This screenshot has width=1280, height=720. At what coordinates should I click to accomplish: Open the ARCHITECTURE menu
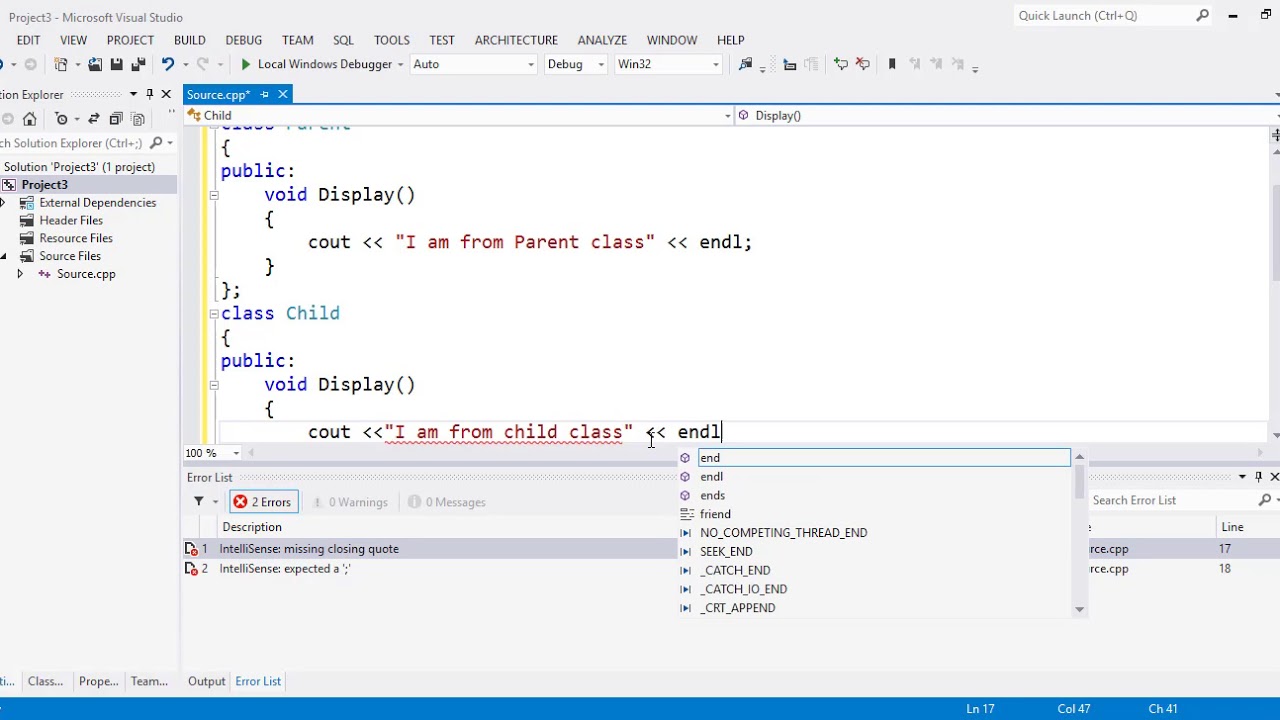(x=516, y=40)
